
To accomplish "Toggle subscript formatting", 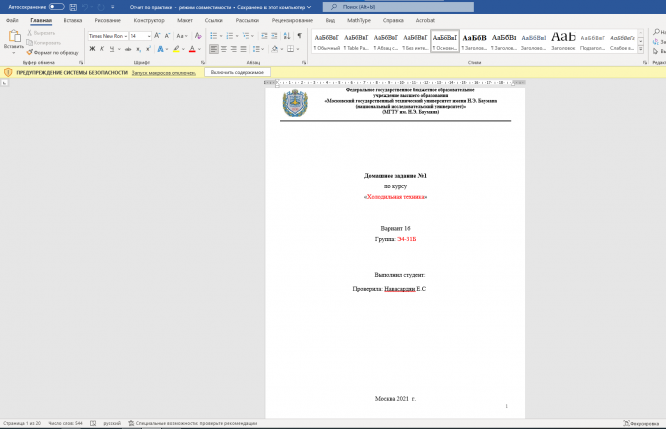I will point(138,49).
